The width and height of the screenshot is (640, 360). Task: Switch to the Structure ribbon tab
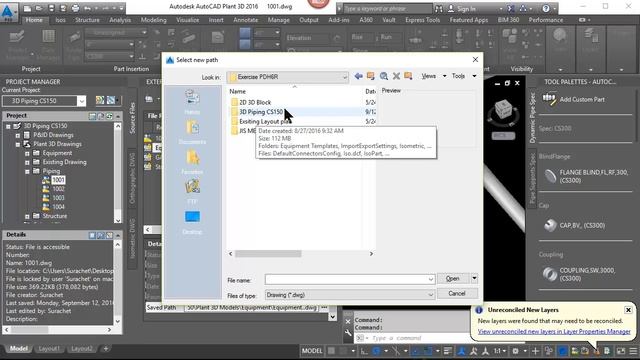tap(87, 20)
